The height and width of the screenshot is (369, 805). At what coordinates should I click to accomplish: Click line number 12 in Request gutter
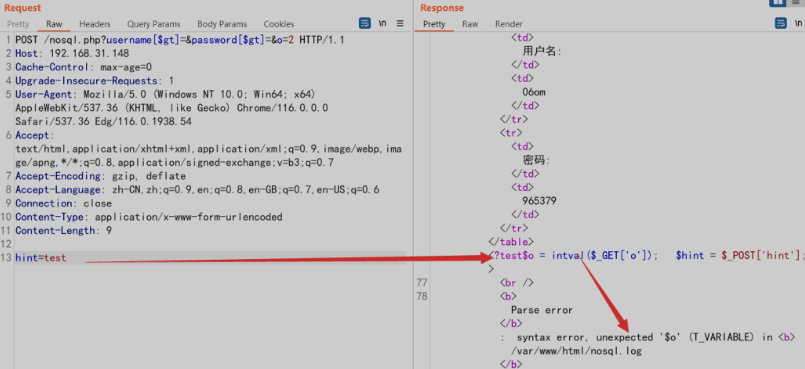[6, 244]
